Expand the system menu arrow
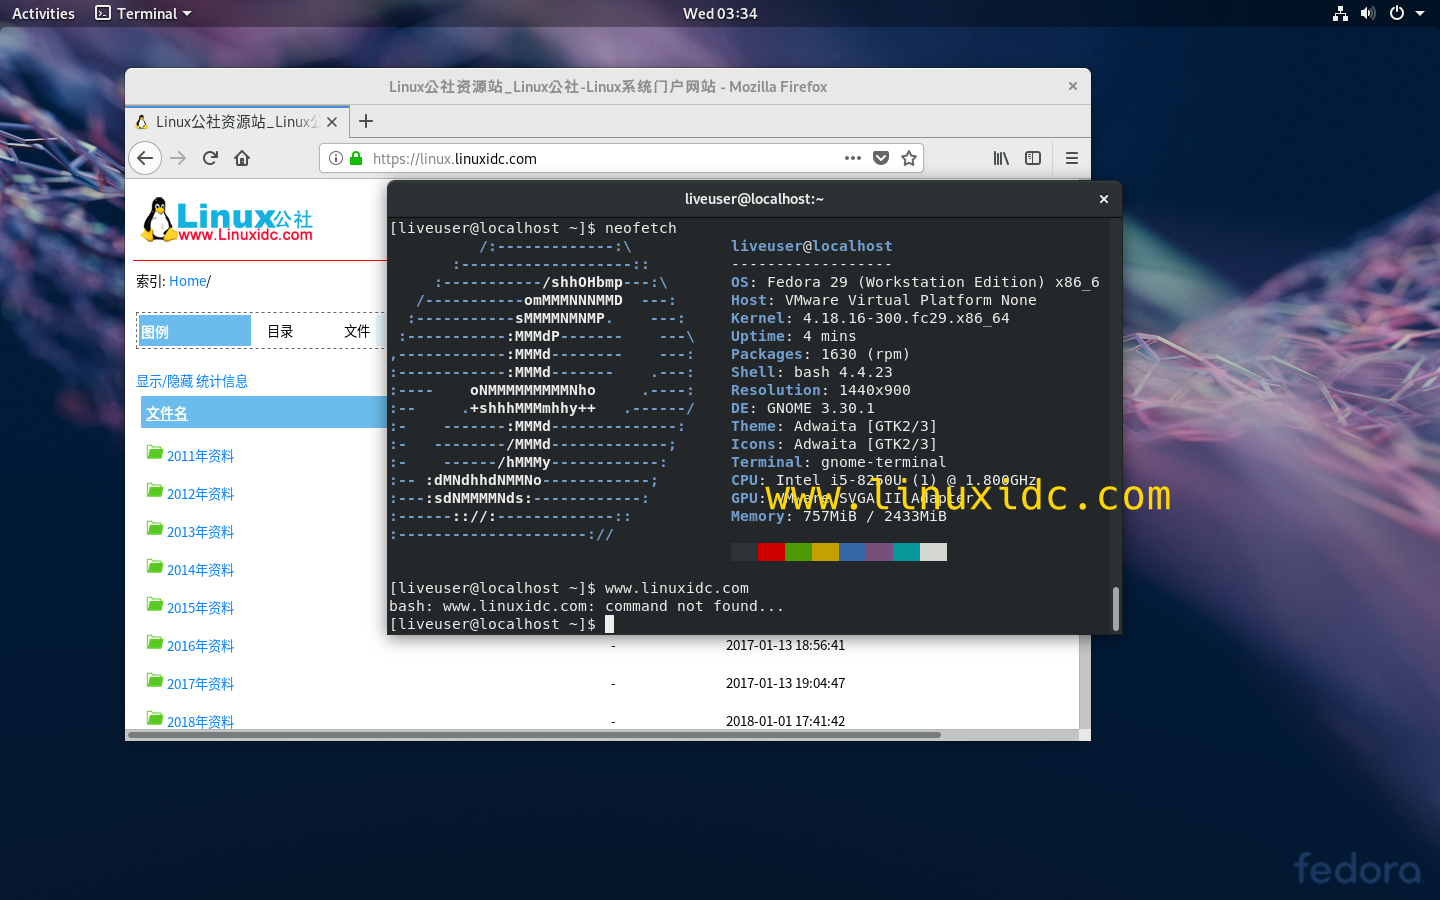The height and width of the screenshot is (900, 1440). click(1420, 14)
